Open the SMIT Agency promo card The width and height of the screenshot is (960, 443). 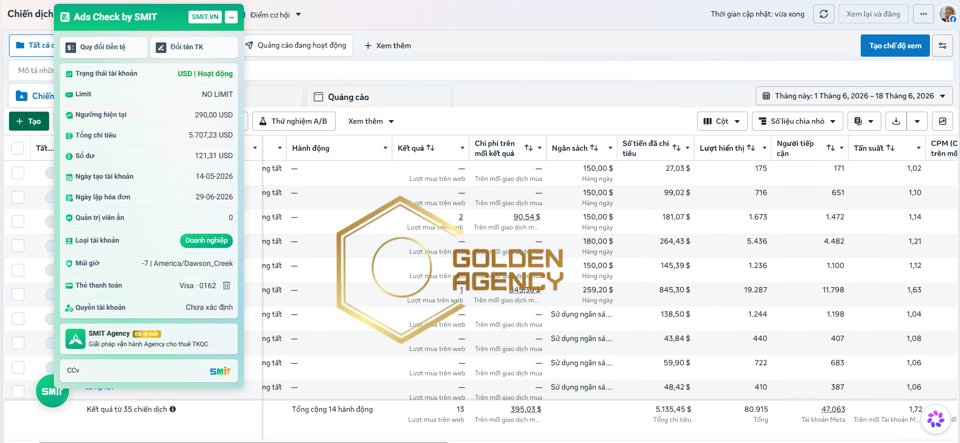(x=149, y=338)
